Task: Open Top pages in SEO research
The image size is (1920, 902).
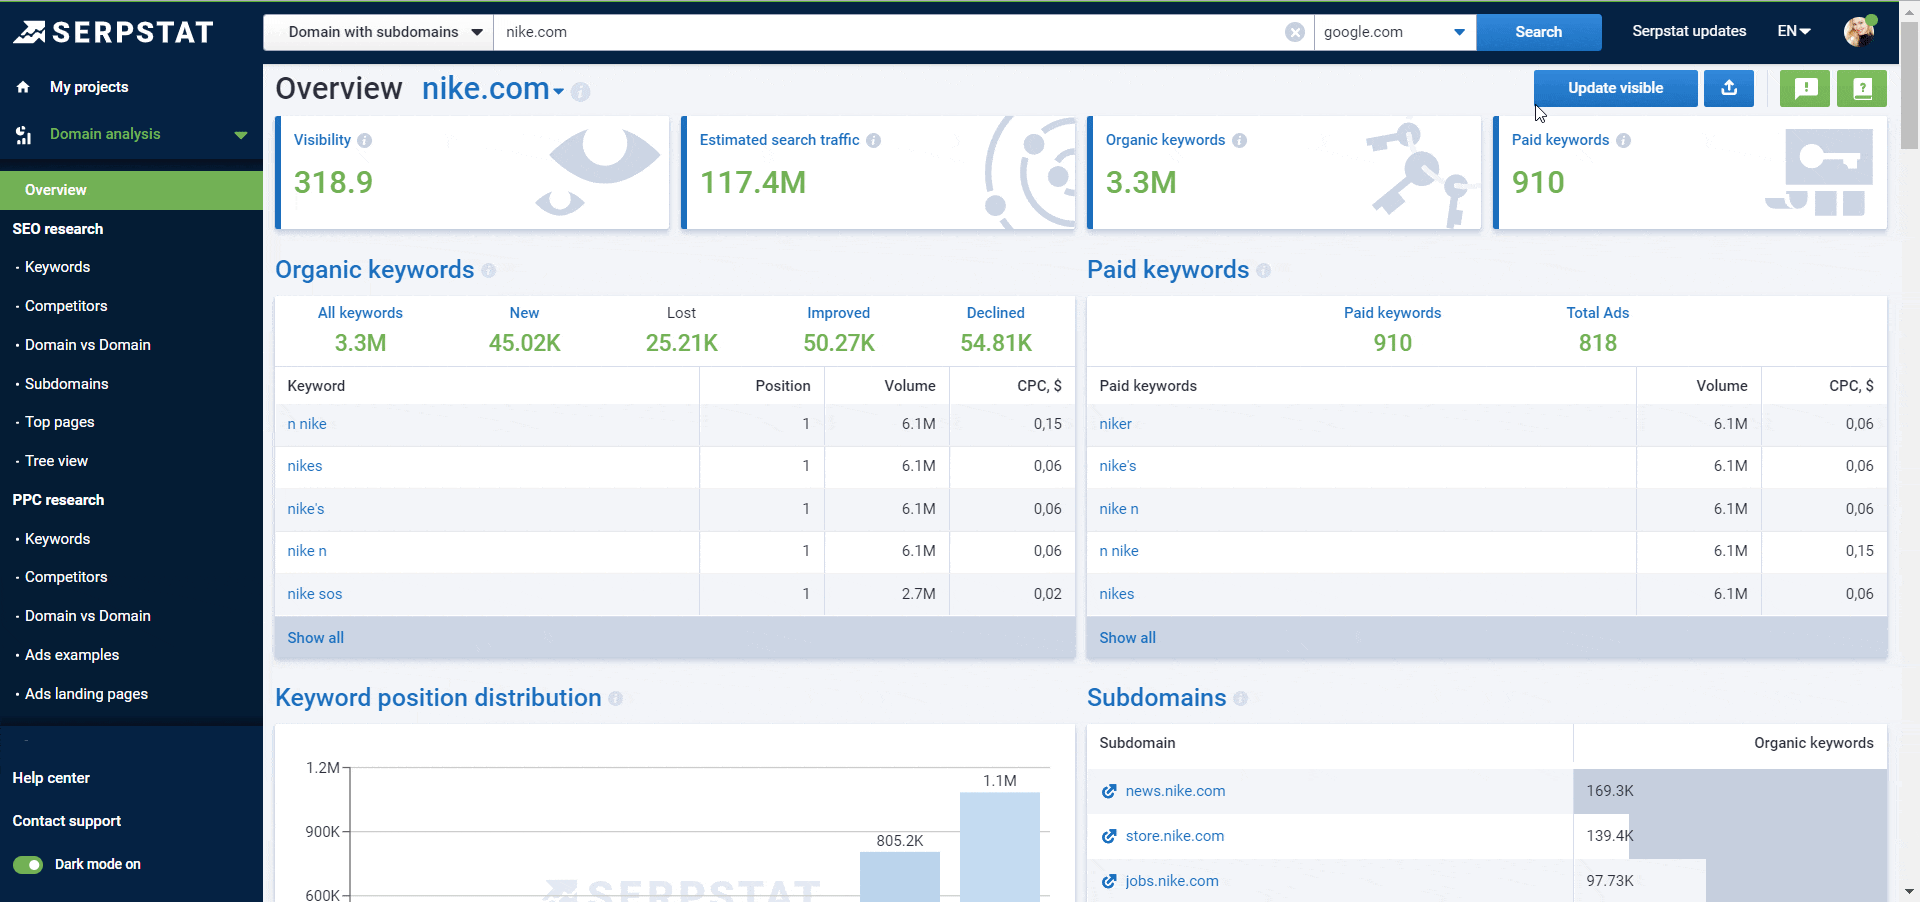Action: coord(60,422)
